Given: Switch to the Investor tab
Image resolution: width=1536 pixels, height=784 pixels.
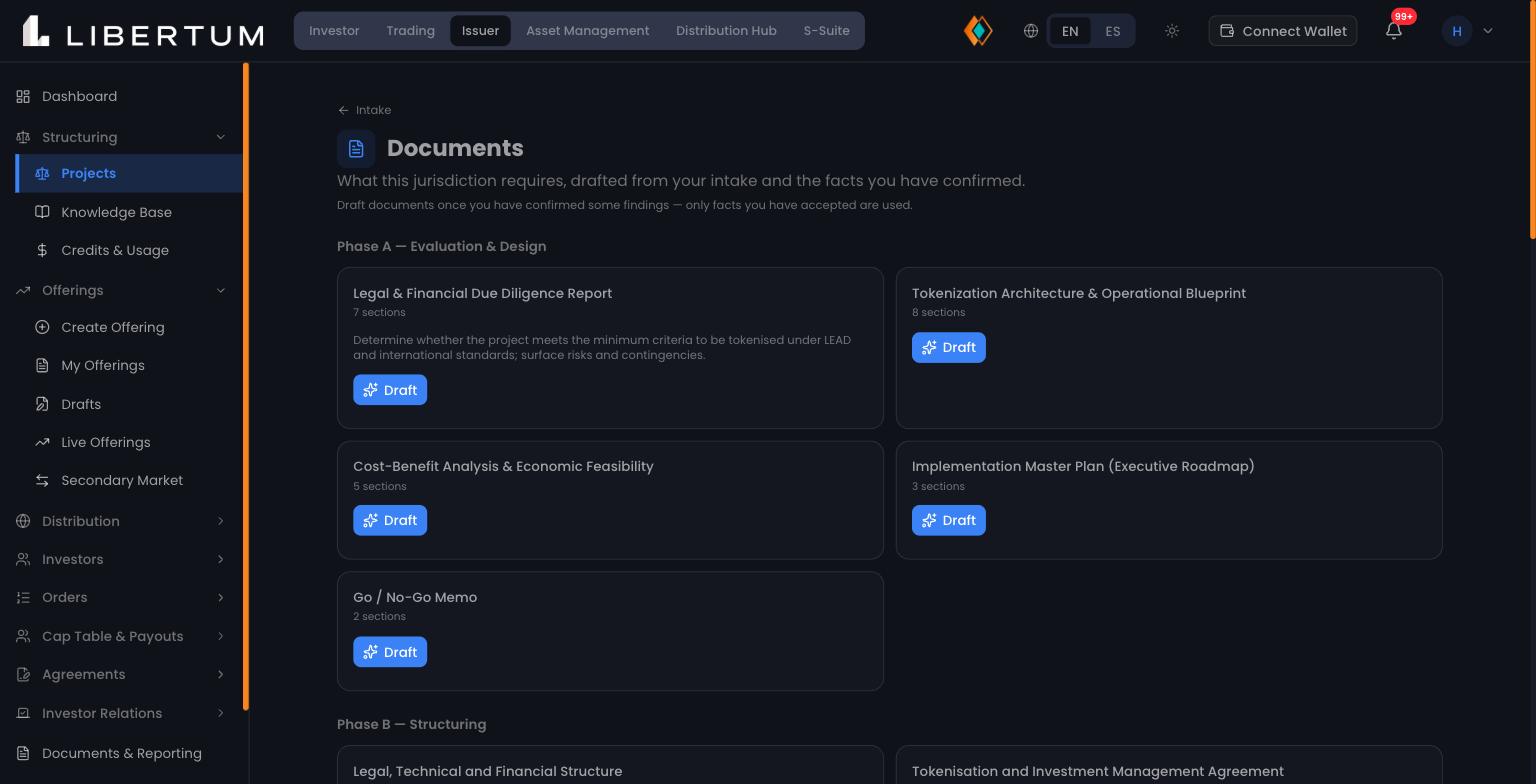Looking at the screenshot, I should pos(334,31).
